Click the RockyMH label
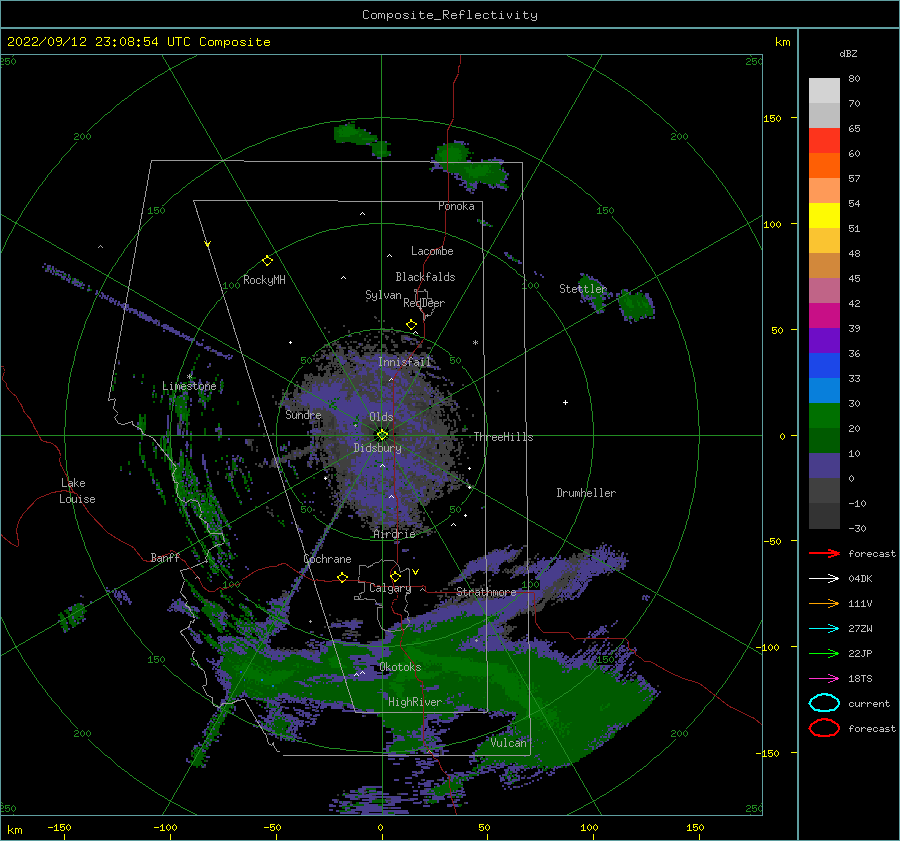The image size is (900, 841). point(264,280)
